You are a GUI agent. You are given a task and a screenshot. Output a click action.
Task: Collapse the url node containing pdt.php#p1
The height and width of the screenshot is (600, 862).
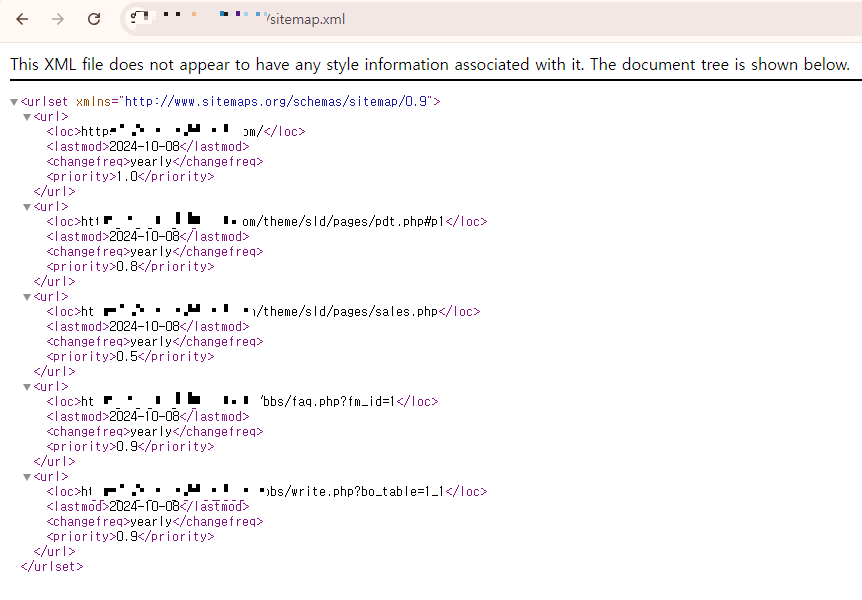(x=26, y=207)
